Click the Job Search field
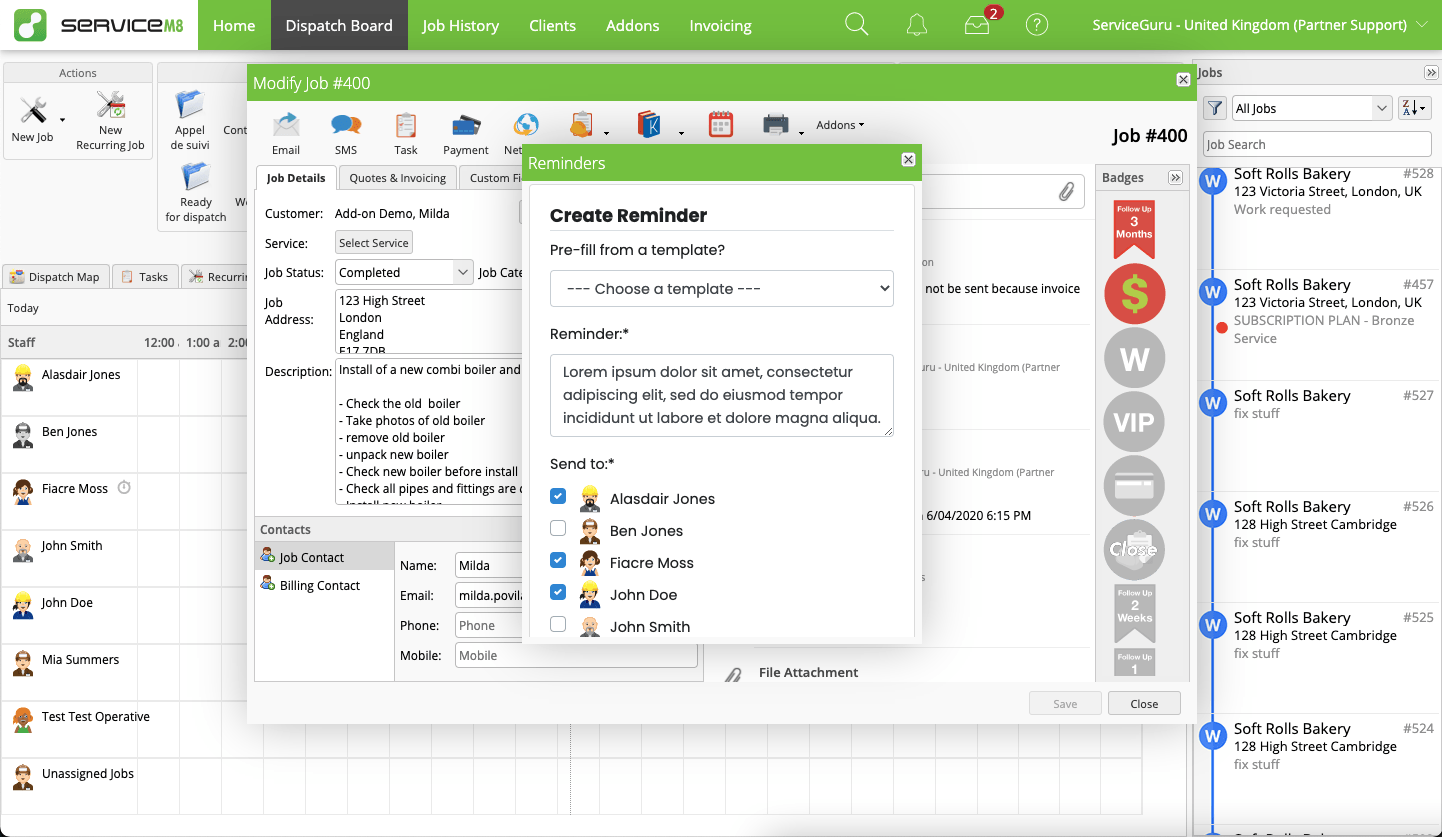Image resolution: width=1442 pixels, height=837 pixels. [x=1318, y=144]
